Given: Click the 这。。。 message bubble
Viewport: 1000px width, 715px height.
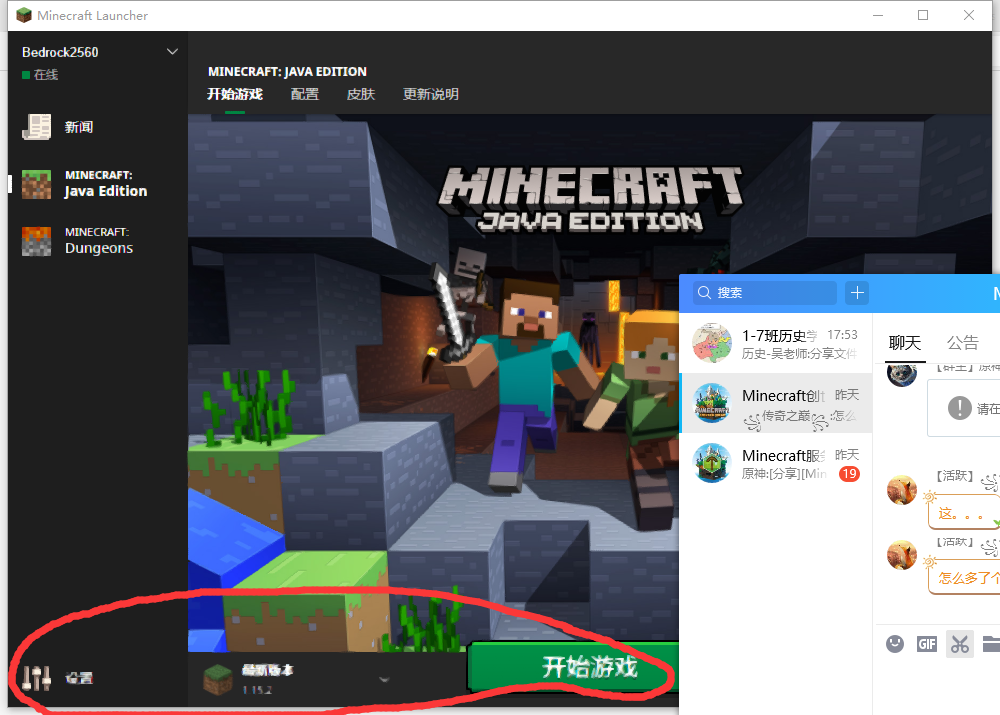Looking at the screenshot, I should click(964, 514).
